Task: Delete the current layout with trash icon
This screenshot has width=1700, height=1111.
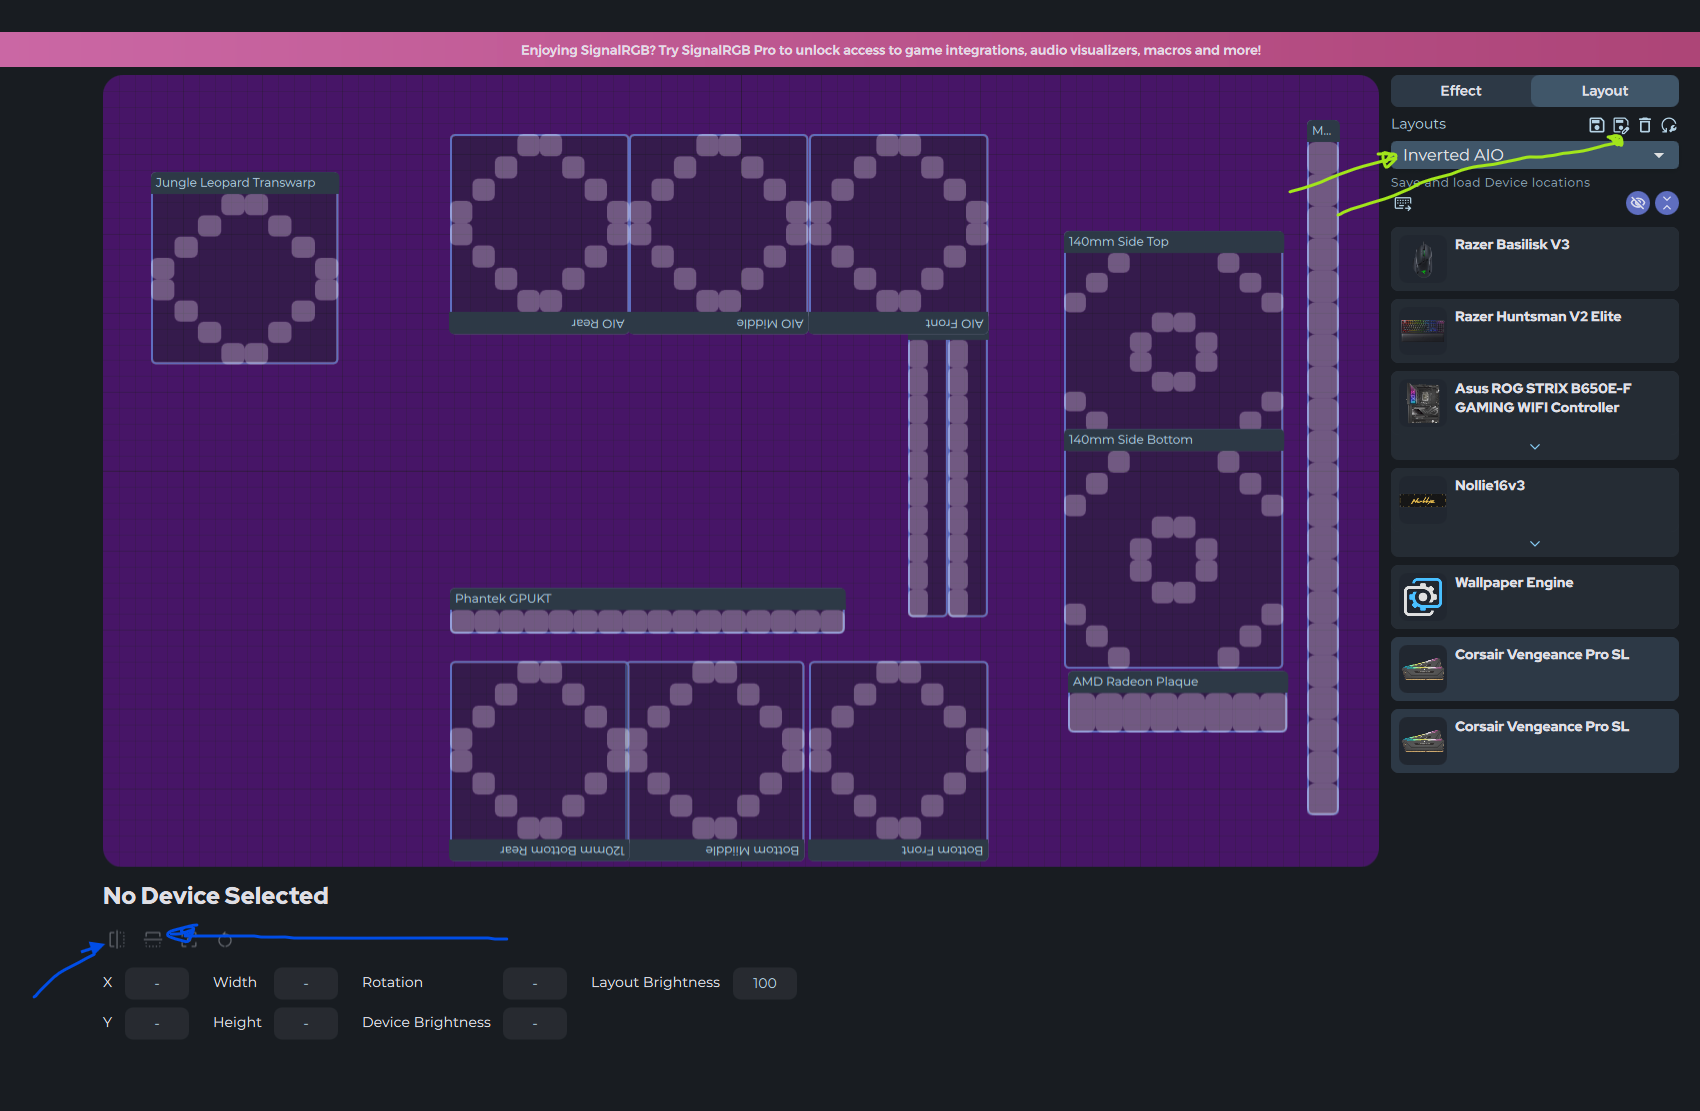Action: pyautogui.click(x=1645, y=125)
